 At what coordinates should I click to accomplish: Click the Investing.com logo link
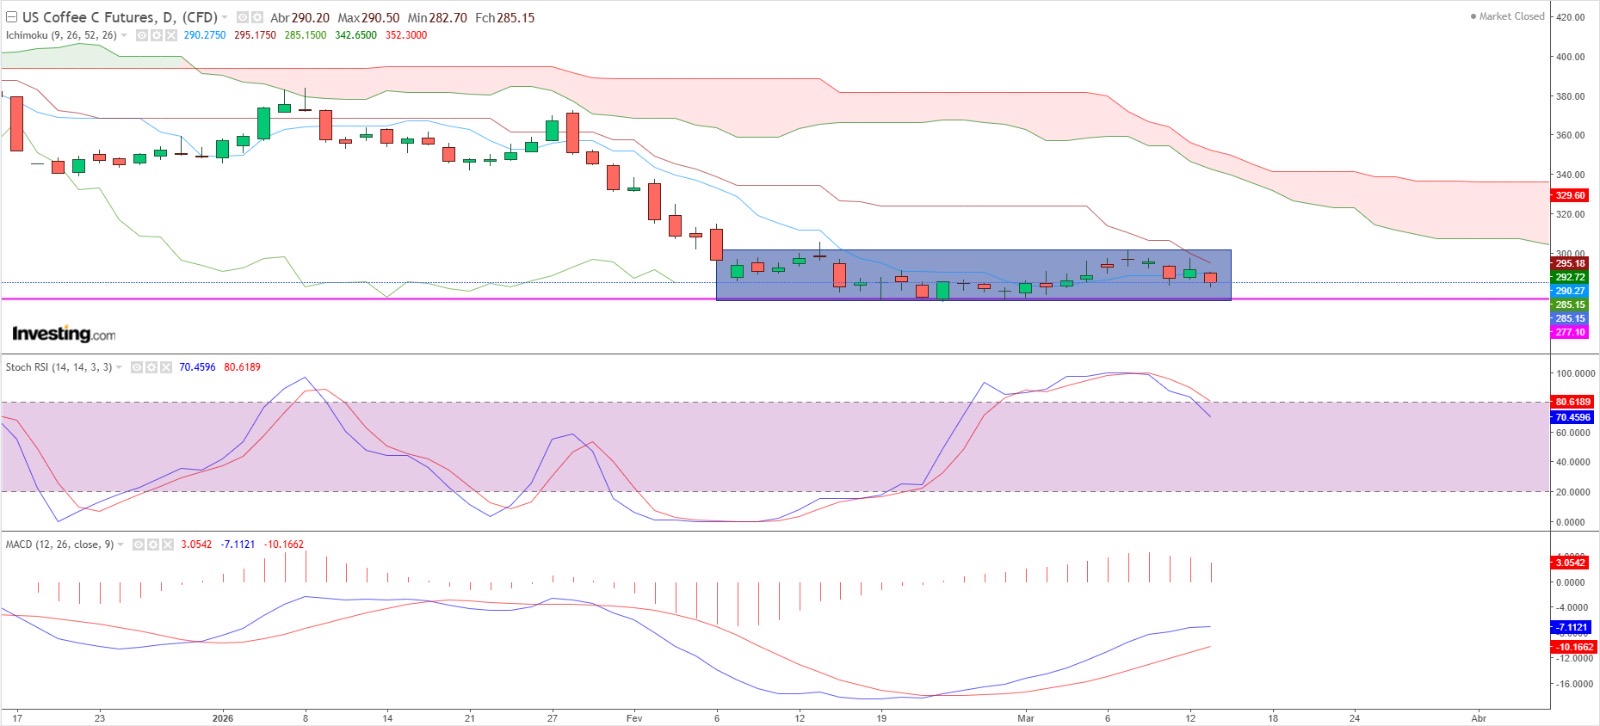pyautogui.click(x=63, y=334)
